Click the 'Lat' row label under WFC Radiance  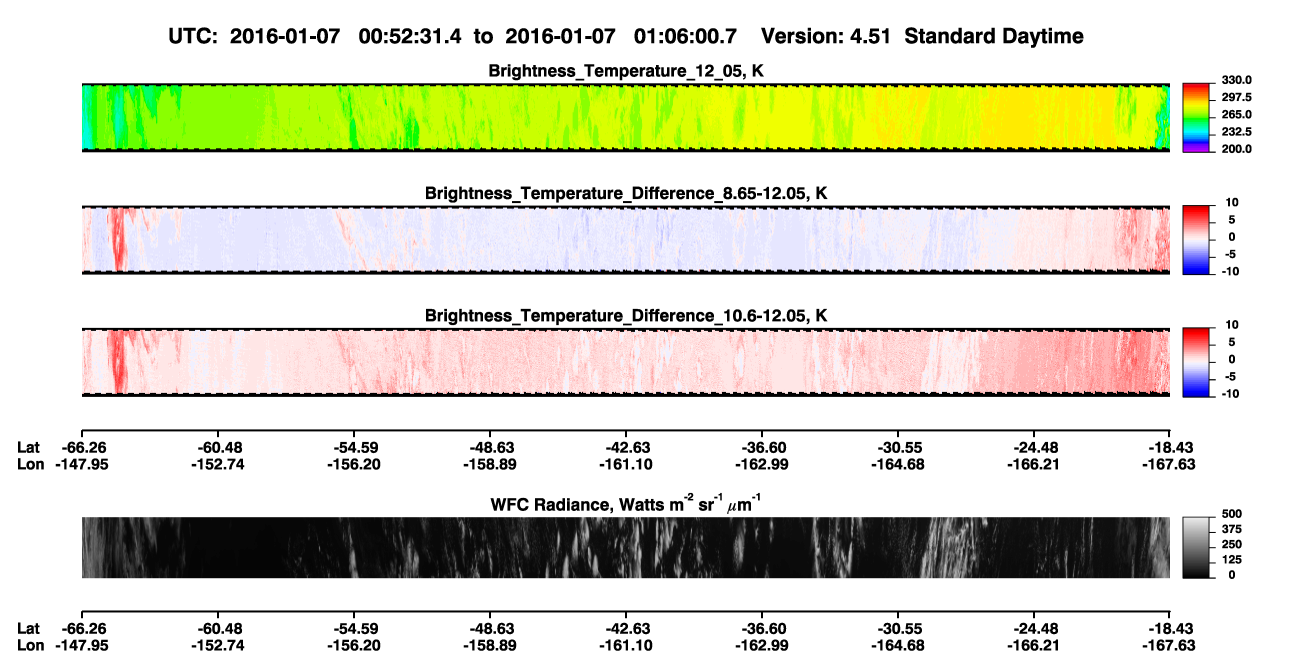[29, 628]
